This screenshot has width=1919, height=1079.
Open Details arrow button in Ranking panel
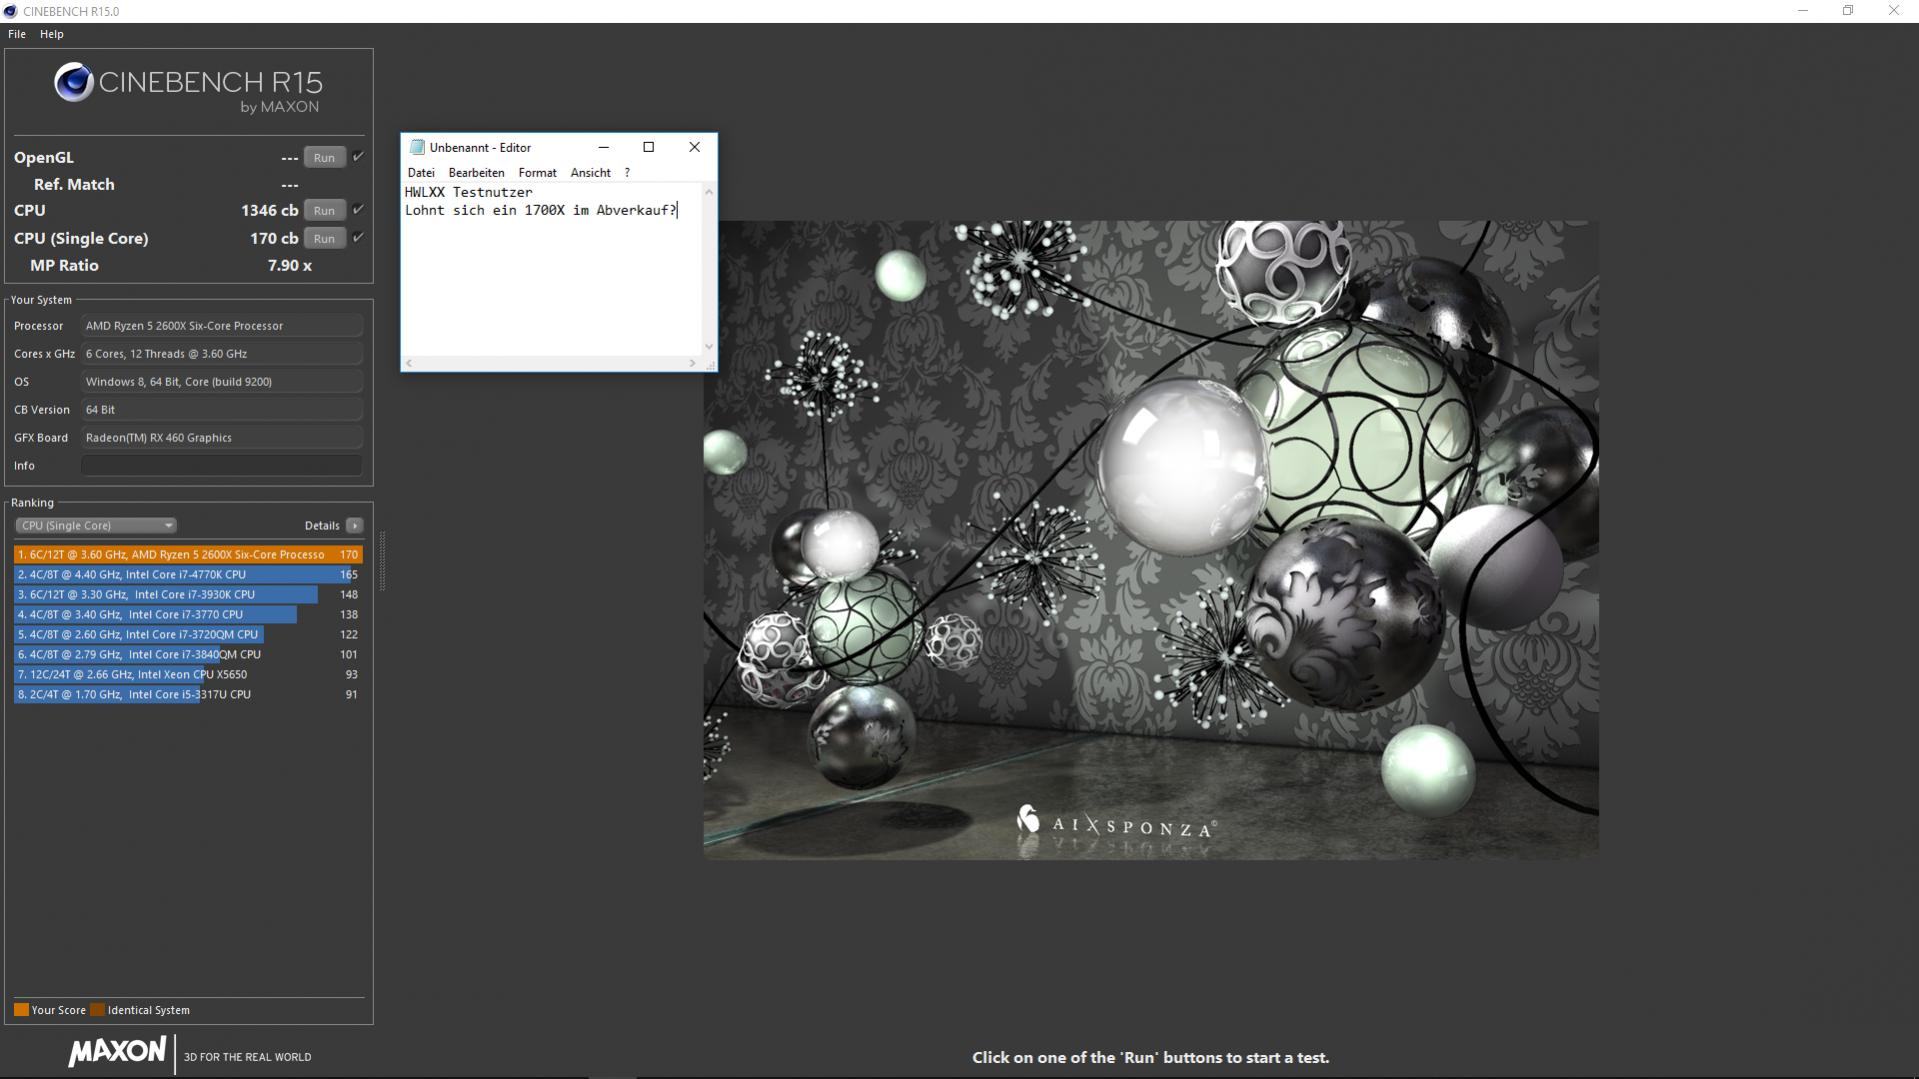coord(355,525)
